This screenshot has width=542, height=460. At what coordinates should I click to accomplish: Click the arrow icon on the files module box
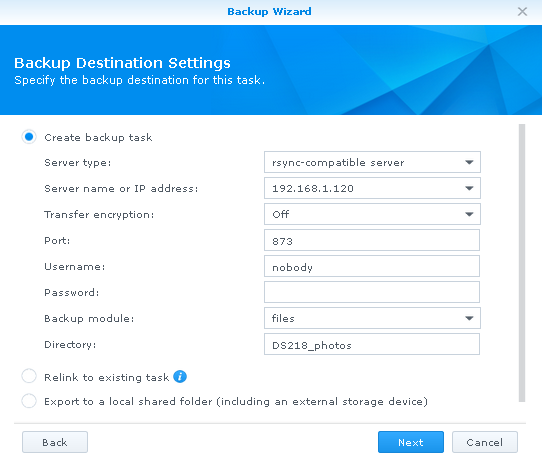pos(469,318)
